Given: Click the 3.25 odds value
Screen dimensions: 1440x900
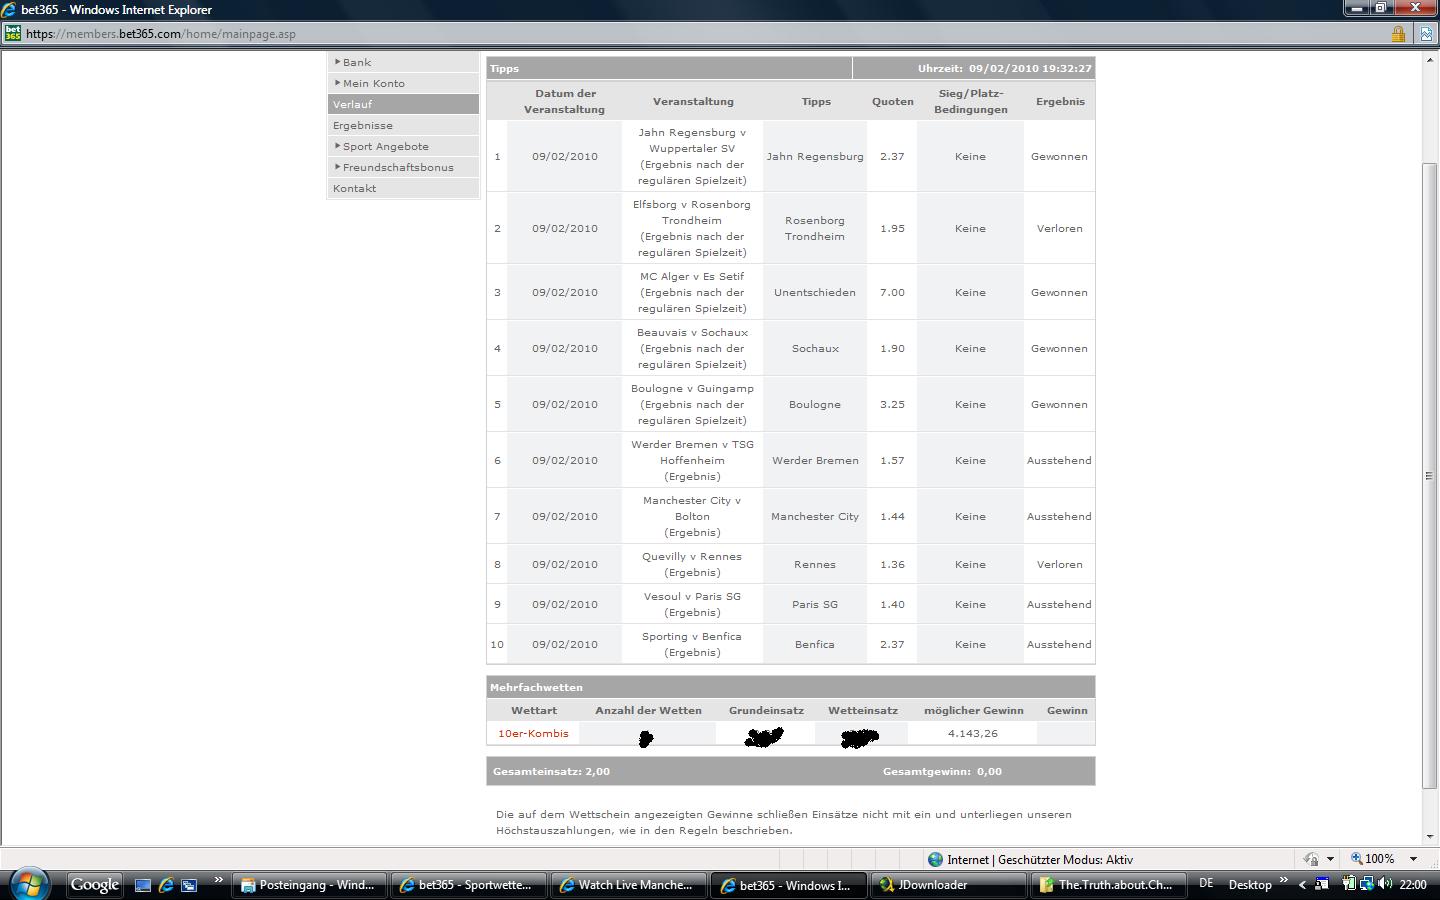Looking at the screenshot, I should coord(892,404).
